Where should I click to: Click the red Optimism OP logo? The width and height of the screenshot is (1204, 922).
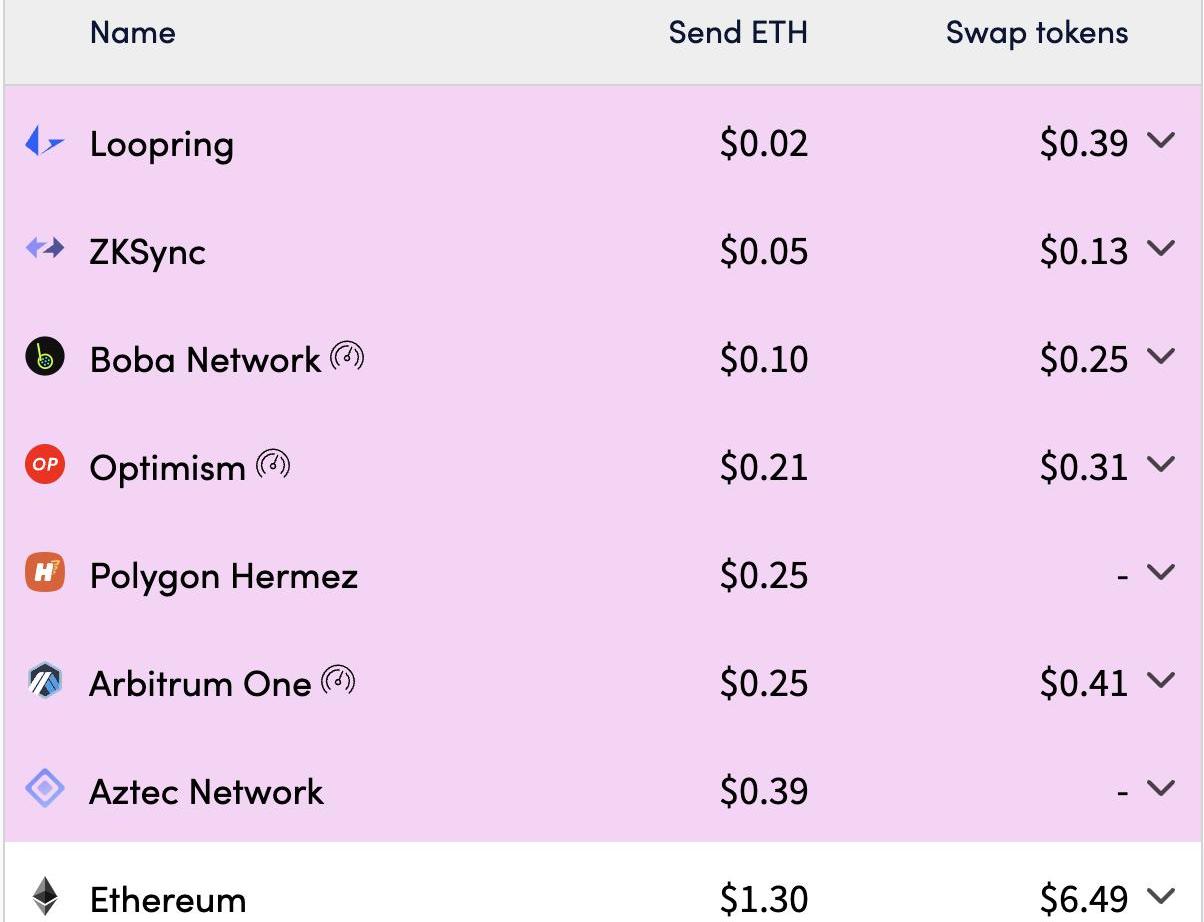pos(45,465)
